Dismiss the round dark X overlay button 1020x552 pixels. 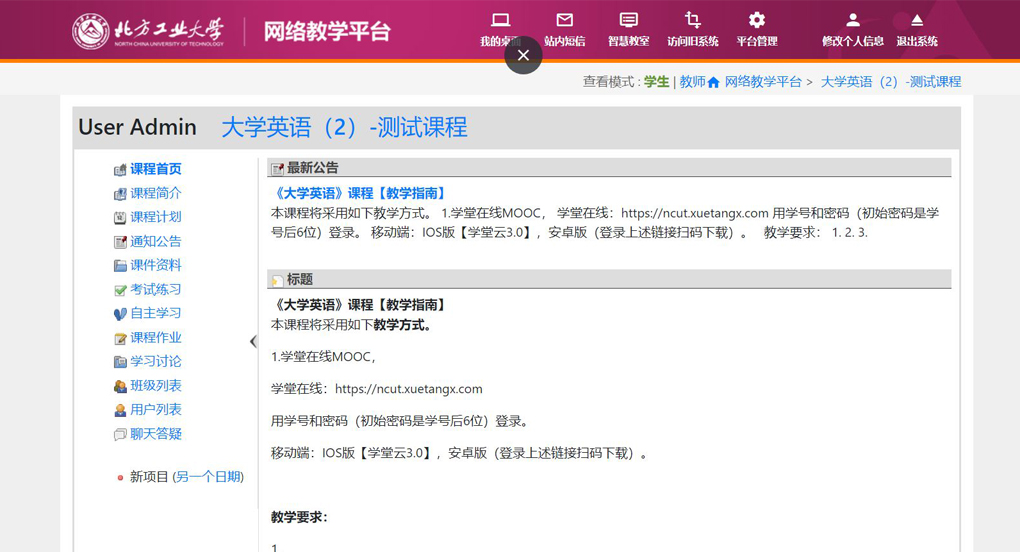click(523, 55)
